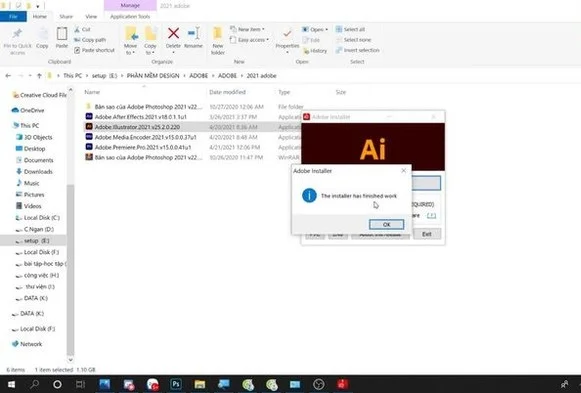Click the Paste icon in Clipboard group

tap(62, 34)
